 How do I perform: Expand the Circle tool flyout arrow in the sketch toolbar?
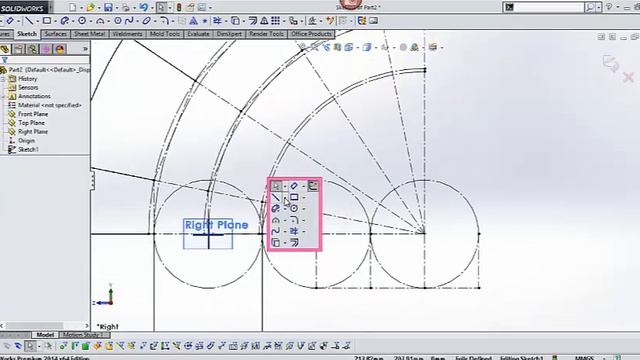pos(90,20)
